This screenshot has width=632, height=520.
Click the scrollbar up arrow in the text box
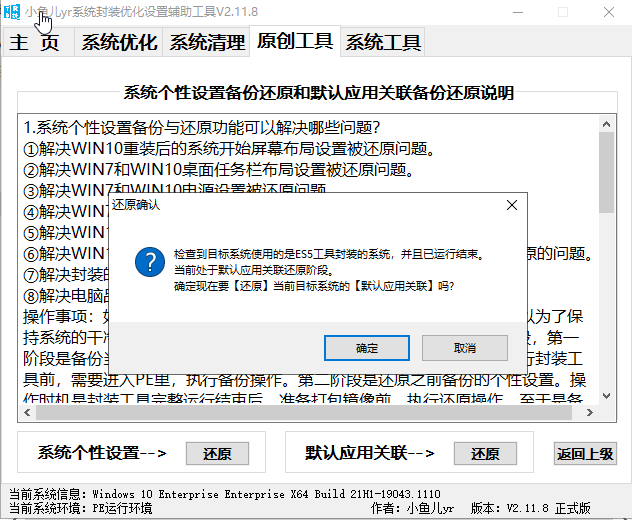click(606, 125)
